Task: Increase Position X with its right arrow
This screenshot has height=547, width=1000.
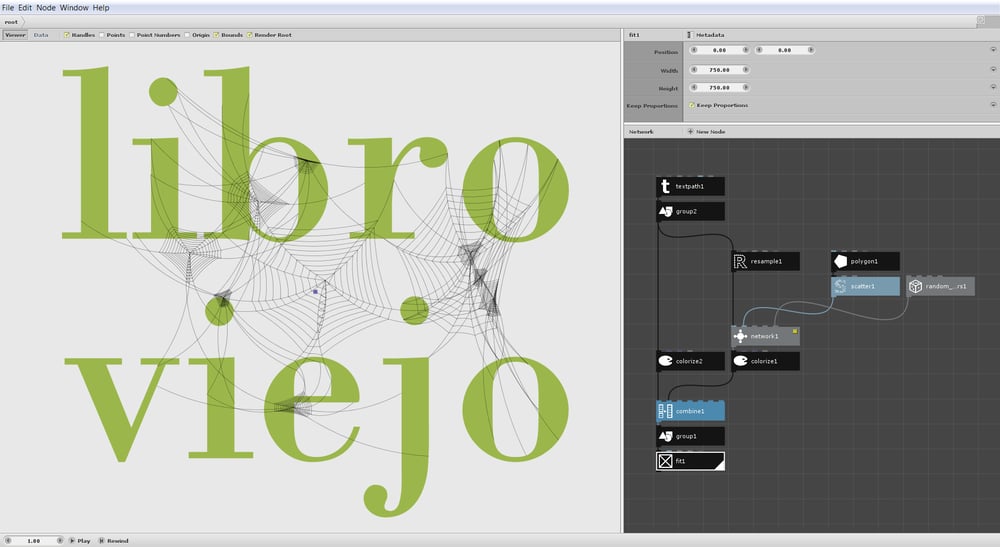Action: pos(746,50)
